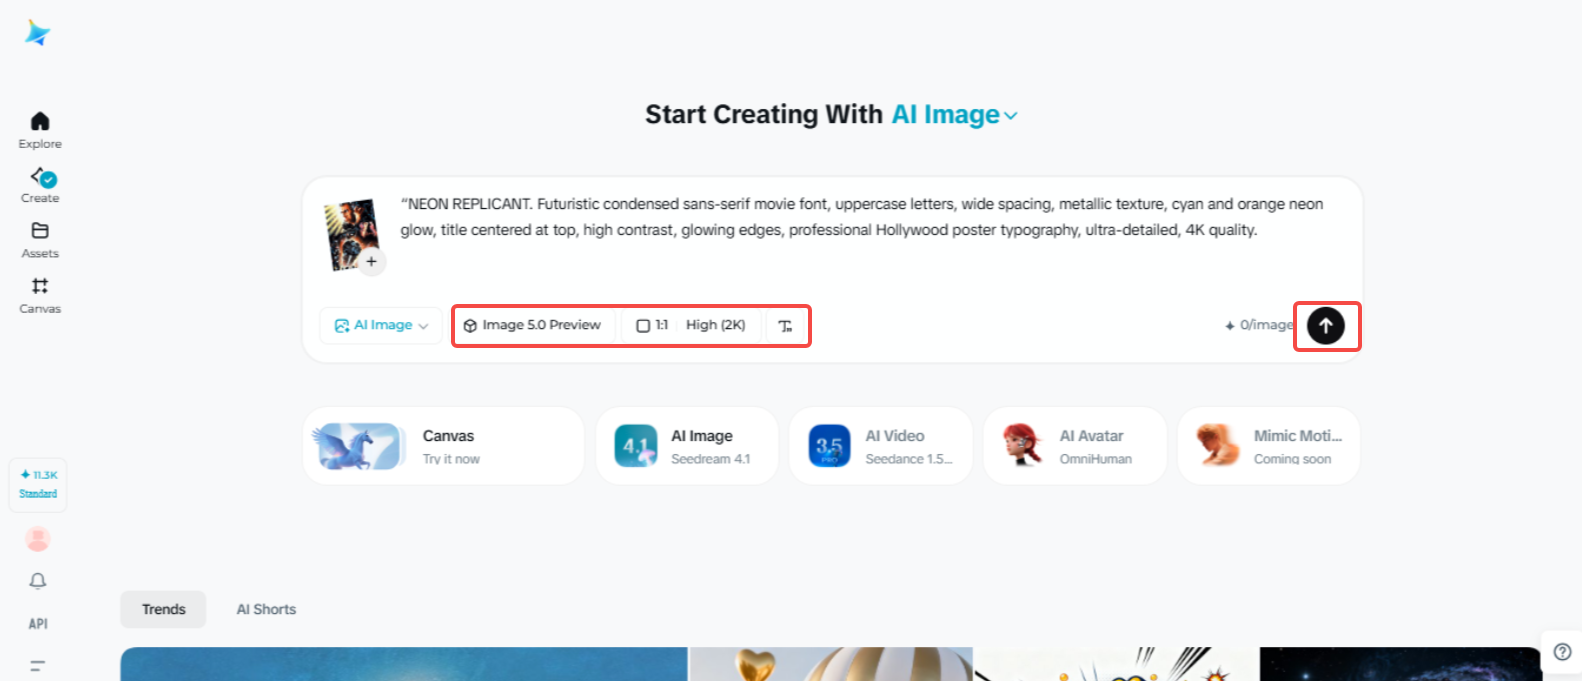Open the Create section in sidebar
This screenshot has height=681, width=1582.
coord(40,179)
